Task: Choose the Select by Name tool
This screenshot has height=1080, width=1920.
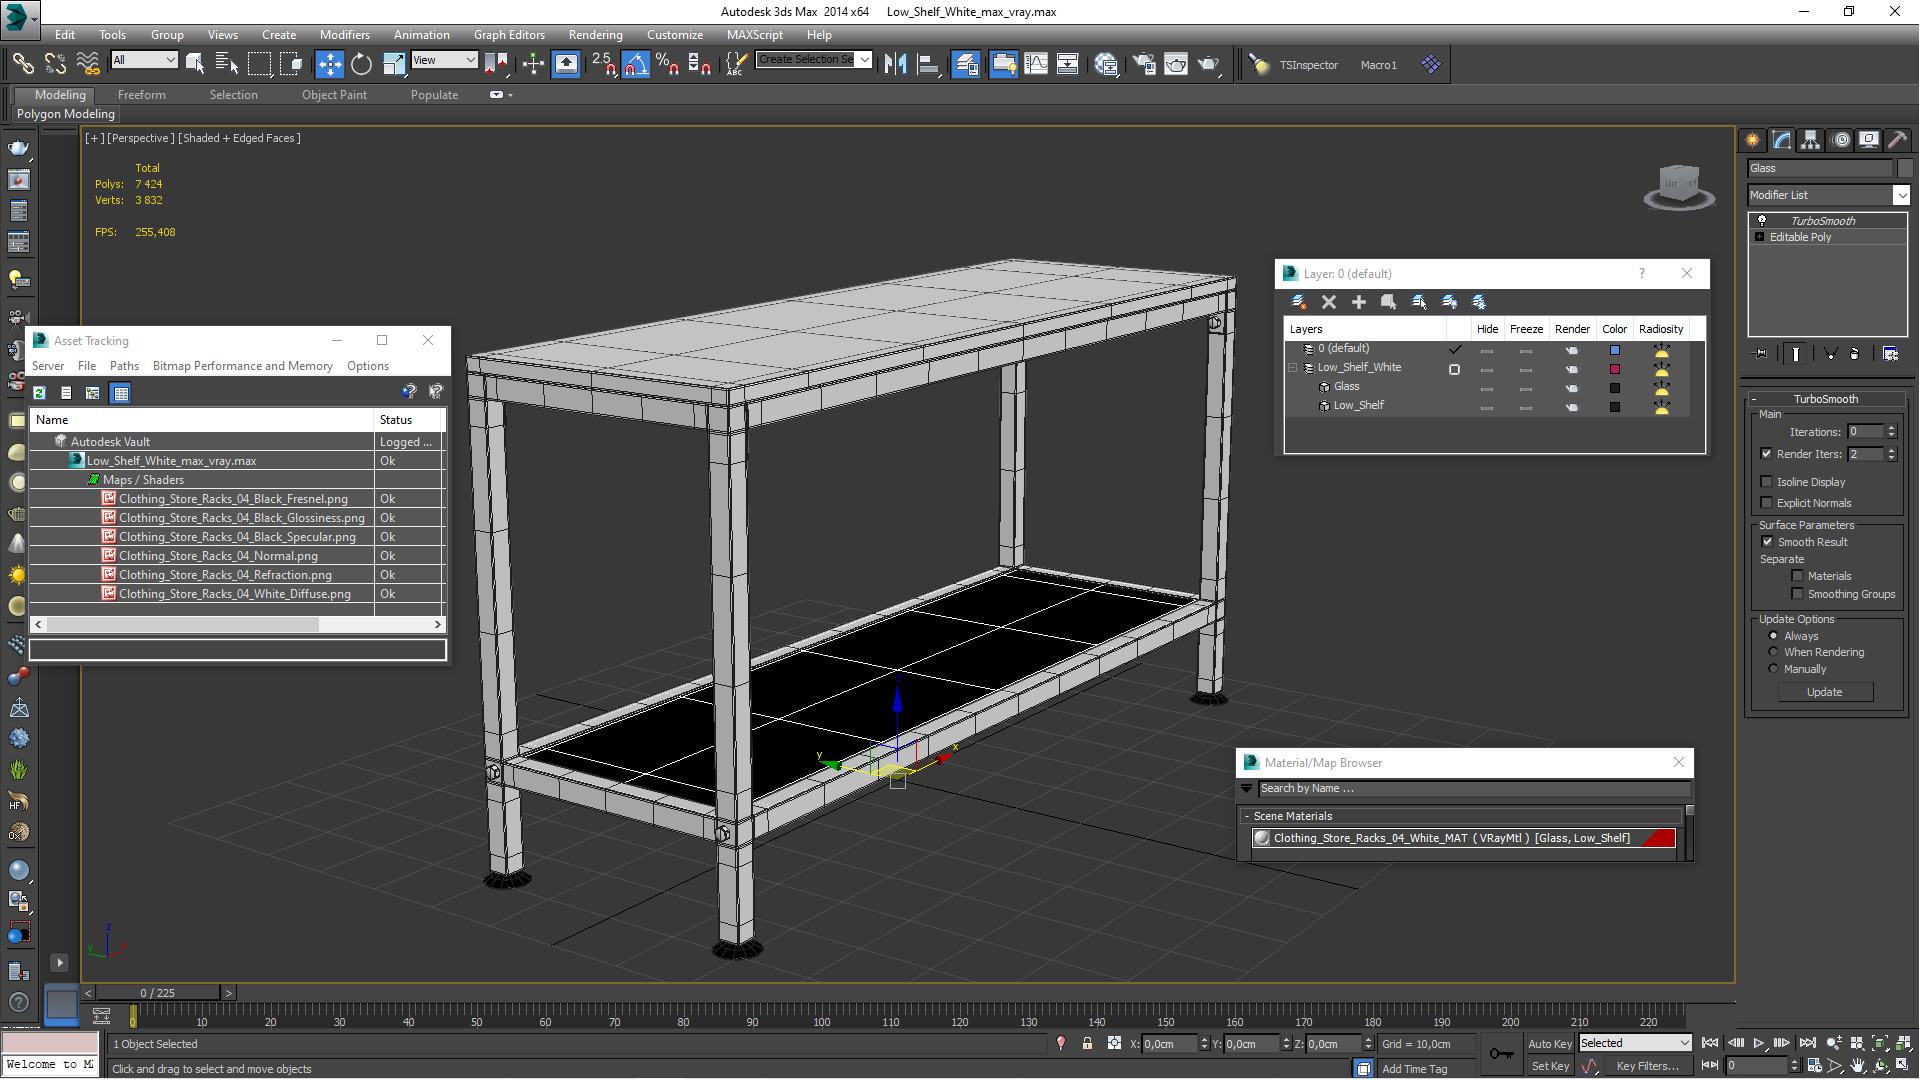Action: [227, 64]
